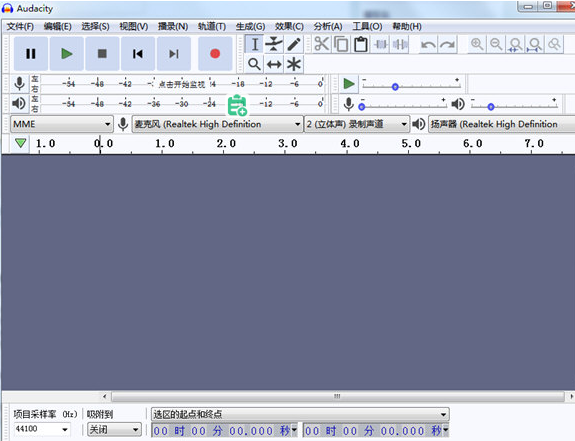Click the scrollbar left arrow

(x=105, y=396)
